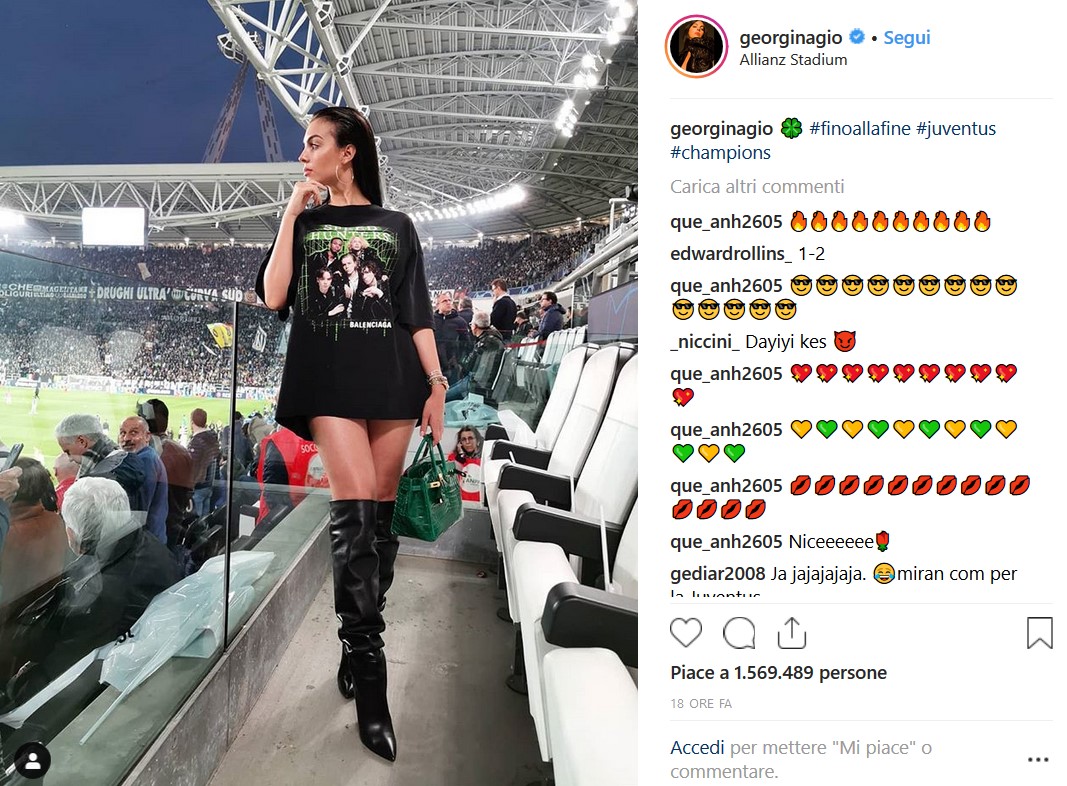The image size is (1067, 786).
Task: Open comments with the speech bubble icon
Action: (x=739, y=633)
